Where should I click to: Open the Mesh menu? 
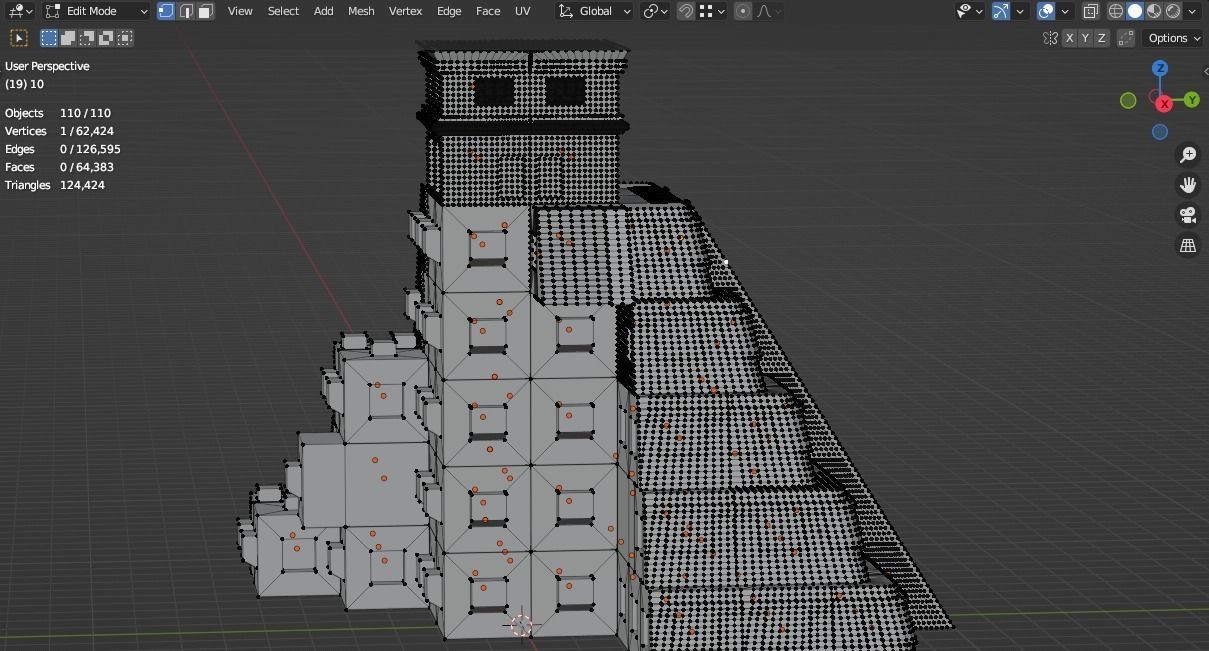point(361,11)
